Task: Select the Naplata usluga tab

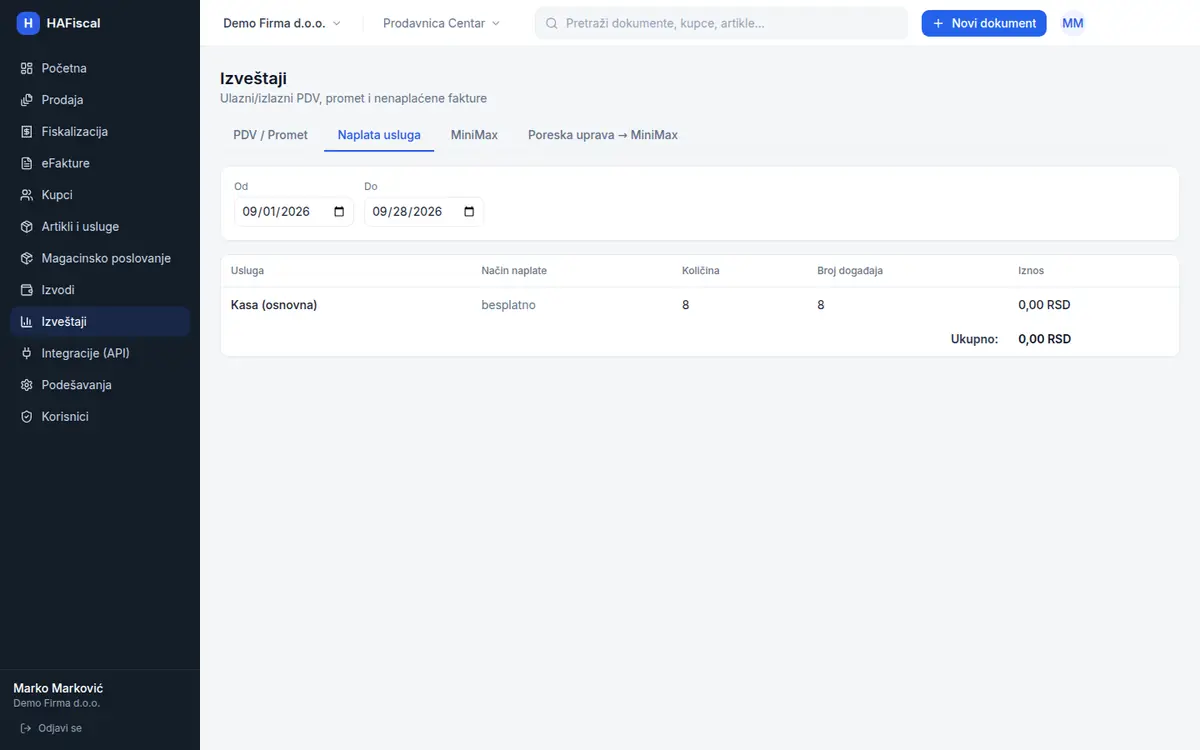Action: pos(379,135)
